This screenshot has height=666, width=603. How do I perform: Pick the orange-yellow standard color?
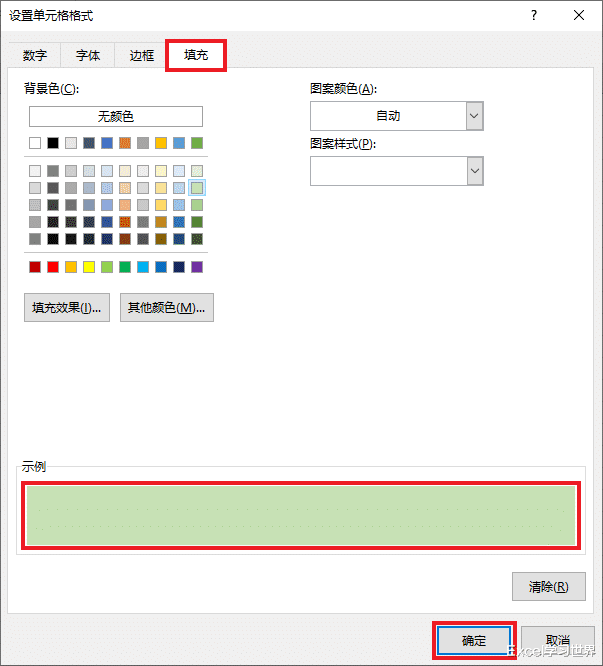[71, 267]
